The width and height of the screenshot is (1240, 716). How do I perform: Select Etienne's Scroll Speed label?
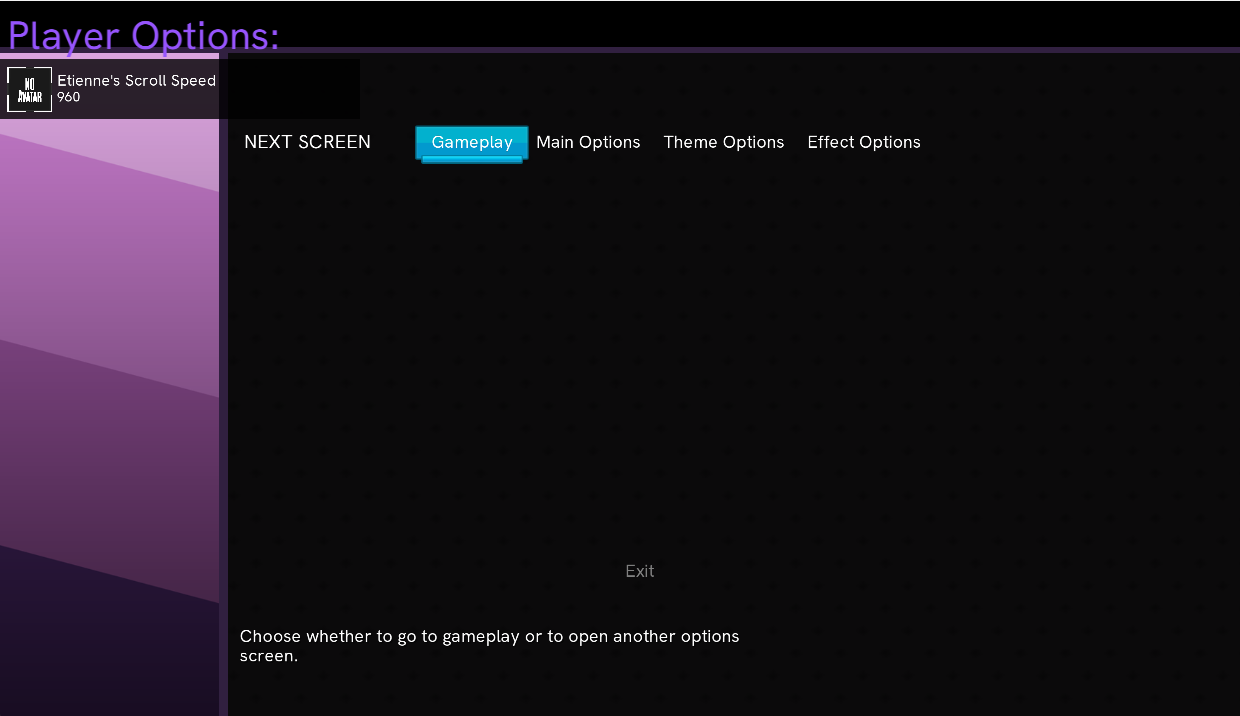136,81
